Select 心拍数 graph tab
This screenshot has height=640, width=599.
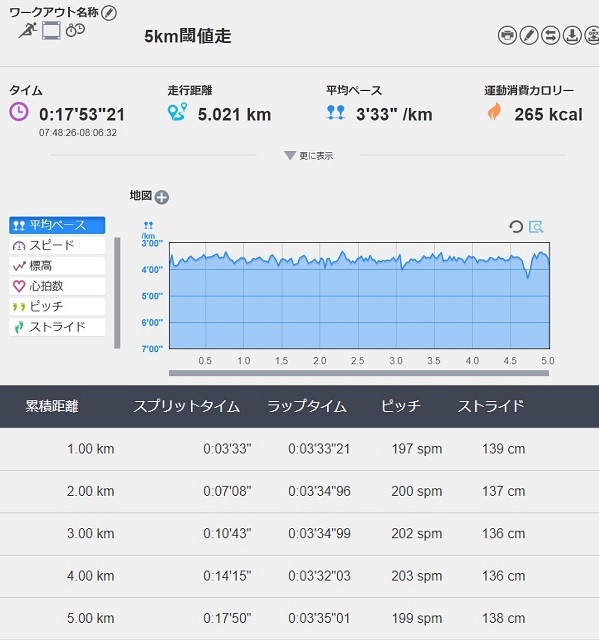click(57, 286)
